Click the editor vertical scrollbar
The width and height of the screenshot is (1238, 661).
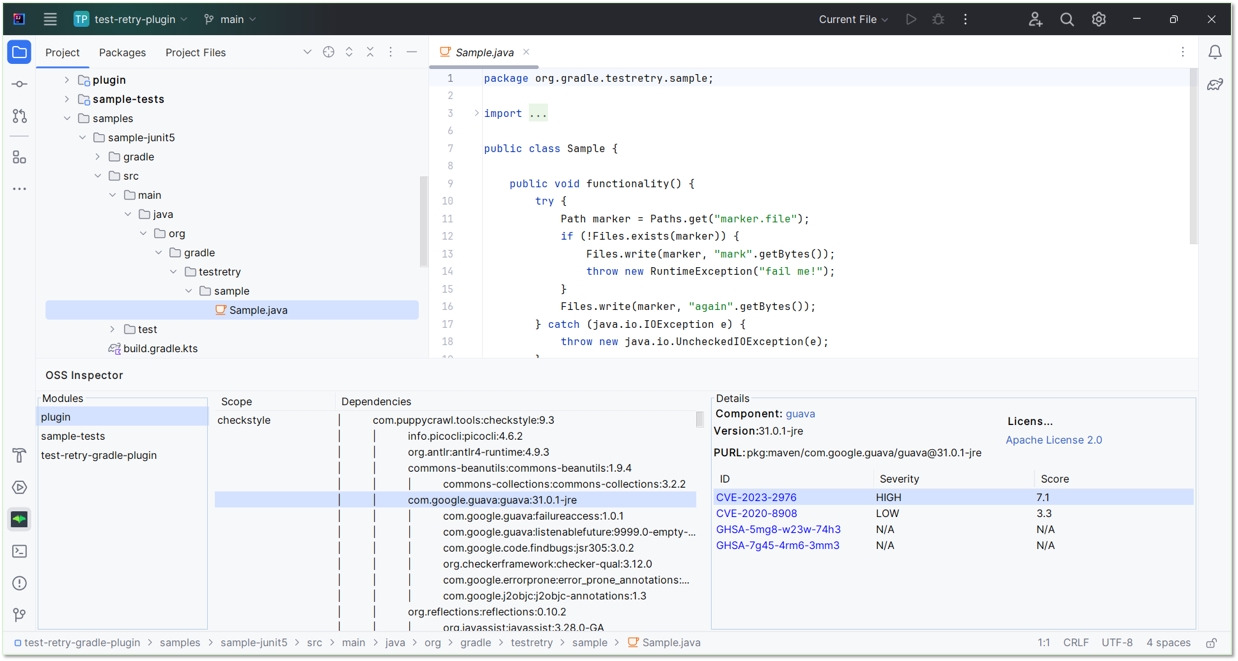pyautogui.click(x=1193, y=156)
